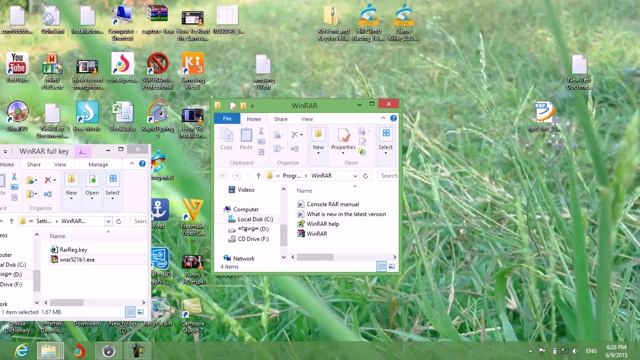Click the volume icon in system tray
The height and width of the screenshot is (360, 640).
coord(574,351)
